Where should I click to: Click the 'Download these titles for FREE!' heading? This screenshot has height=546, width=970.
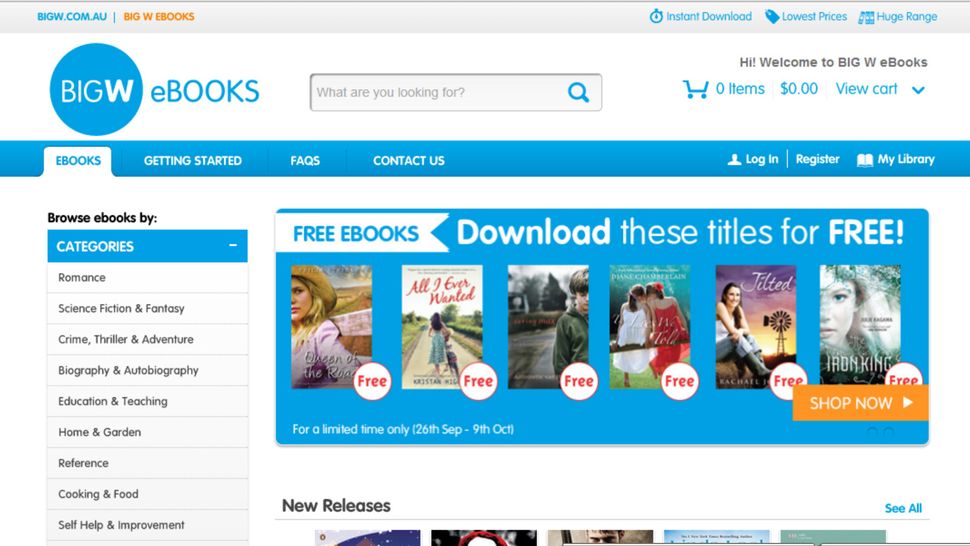tap(680, 232)
